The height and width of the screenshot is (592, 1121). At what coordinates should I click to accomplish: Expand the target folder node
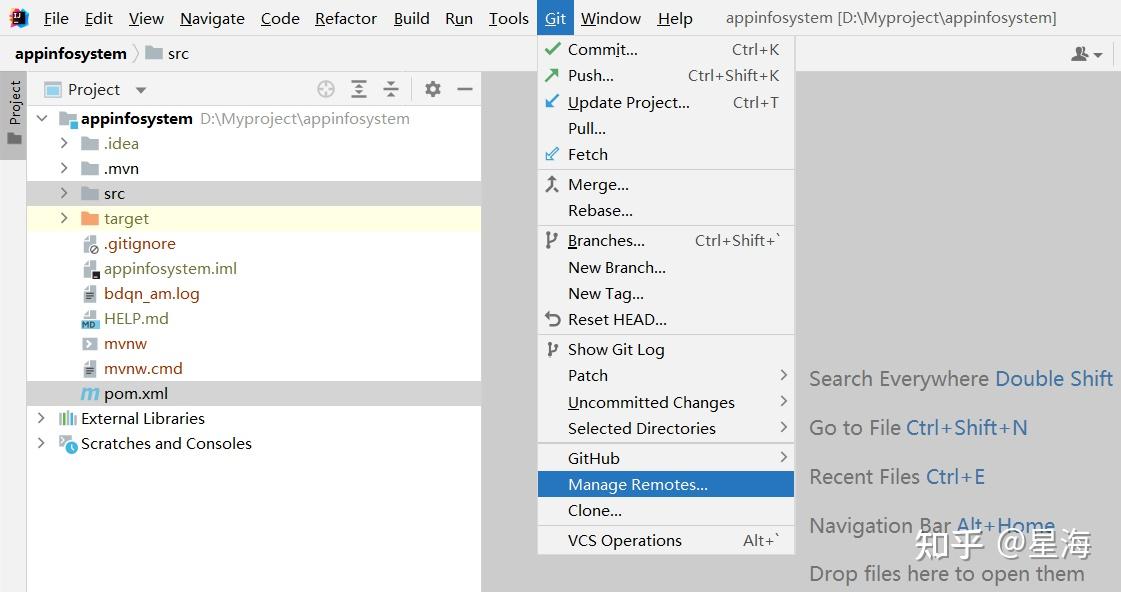(x=64, y=218)
